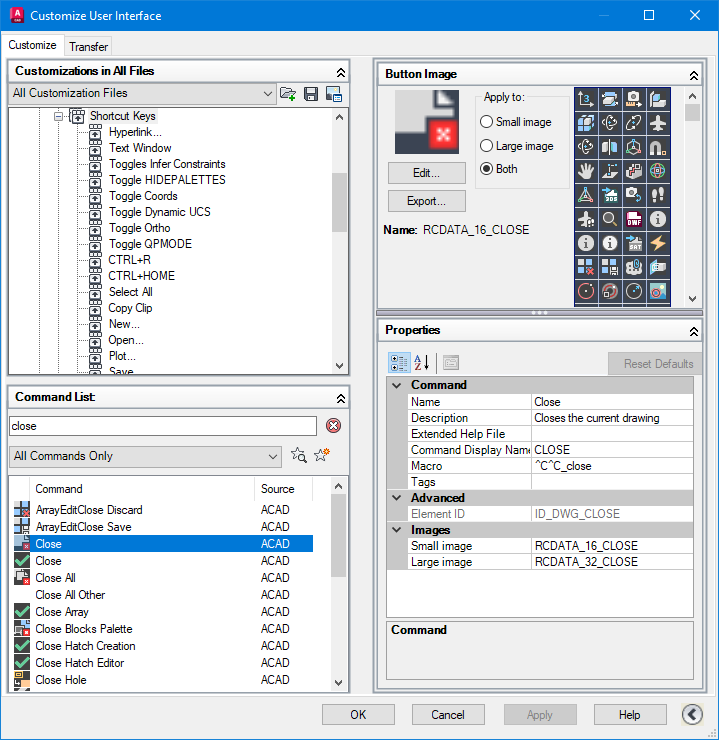The height and width of the screenshot is (740, 719).
Task: Choose the SAT import icon
Action: click(634, 243)
